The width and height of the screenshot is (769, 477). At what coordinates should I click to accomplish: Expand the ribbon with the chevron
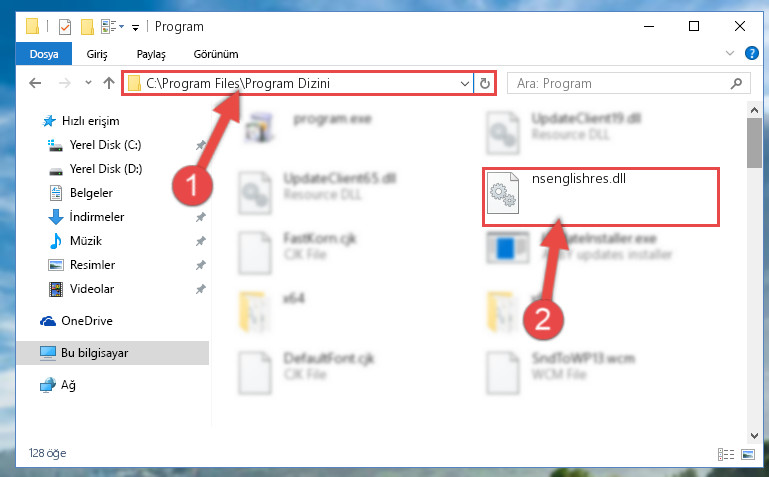pos(730,53)
